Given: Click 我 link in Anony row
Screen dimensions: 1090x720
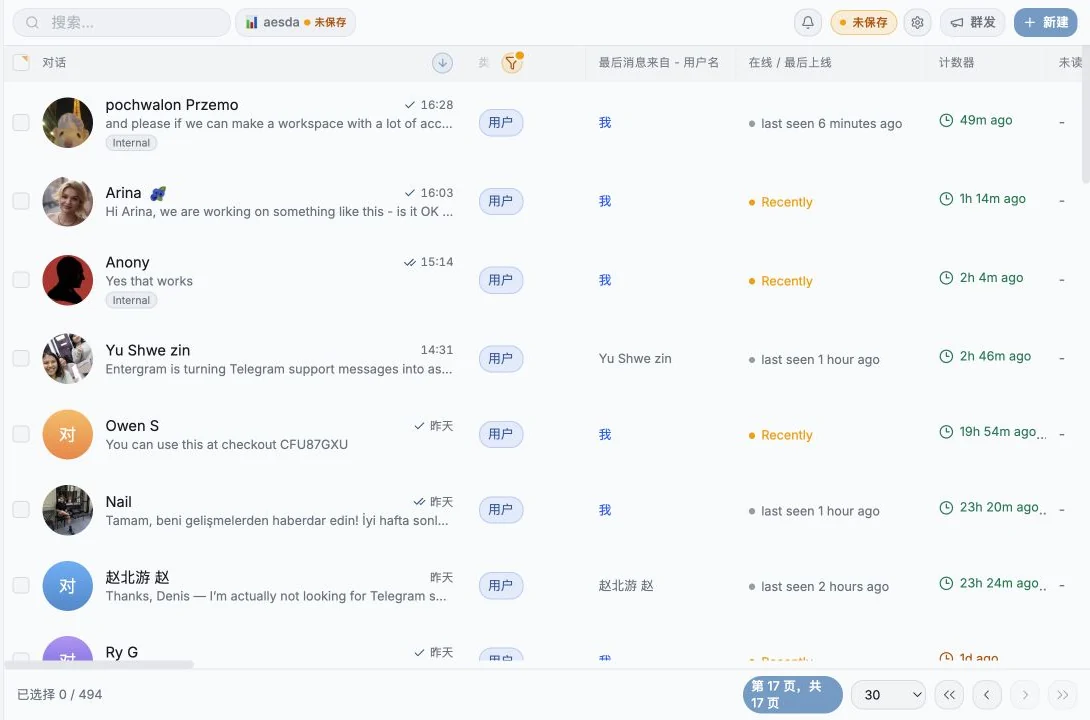Looking at the screenshot, I should click(605, 280).
